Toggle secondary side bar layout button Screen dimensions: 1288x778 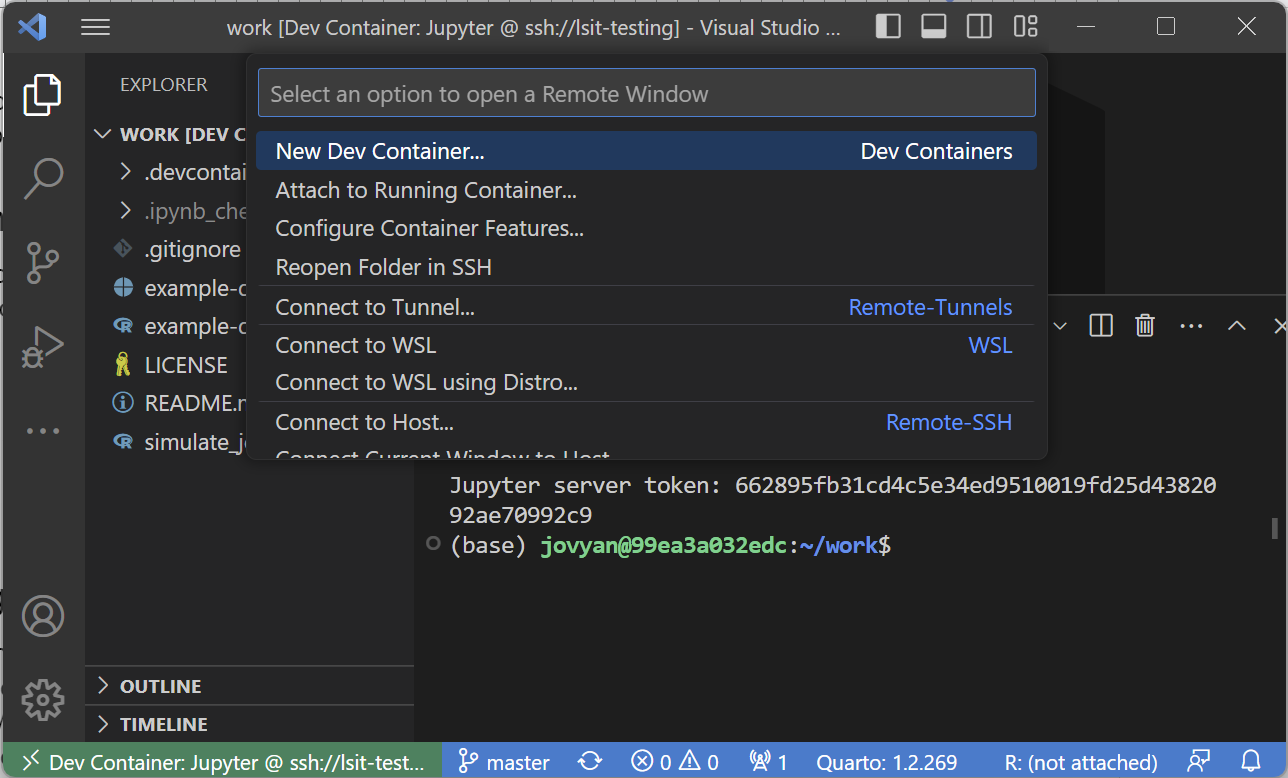tap(980, 27)
